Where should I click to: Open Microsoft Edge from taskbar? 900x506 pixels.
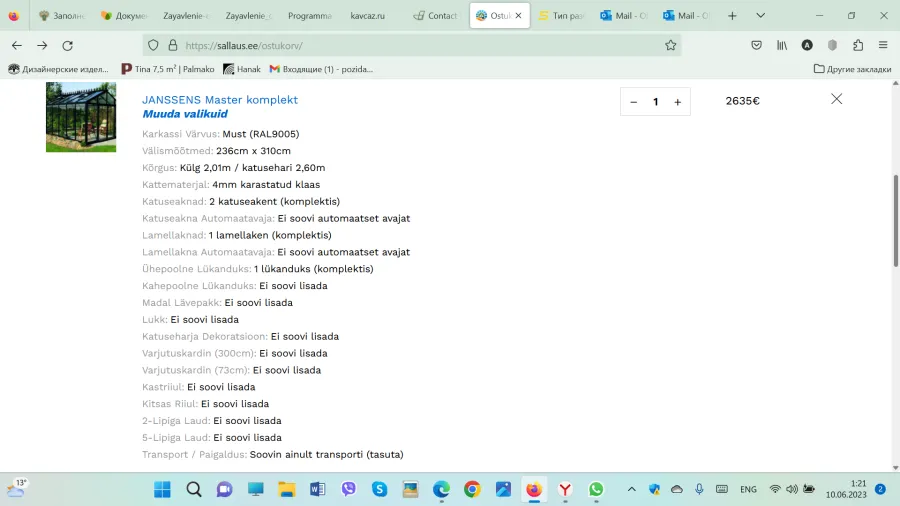[441, 489]
